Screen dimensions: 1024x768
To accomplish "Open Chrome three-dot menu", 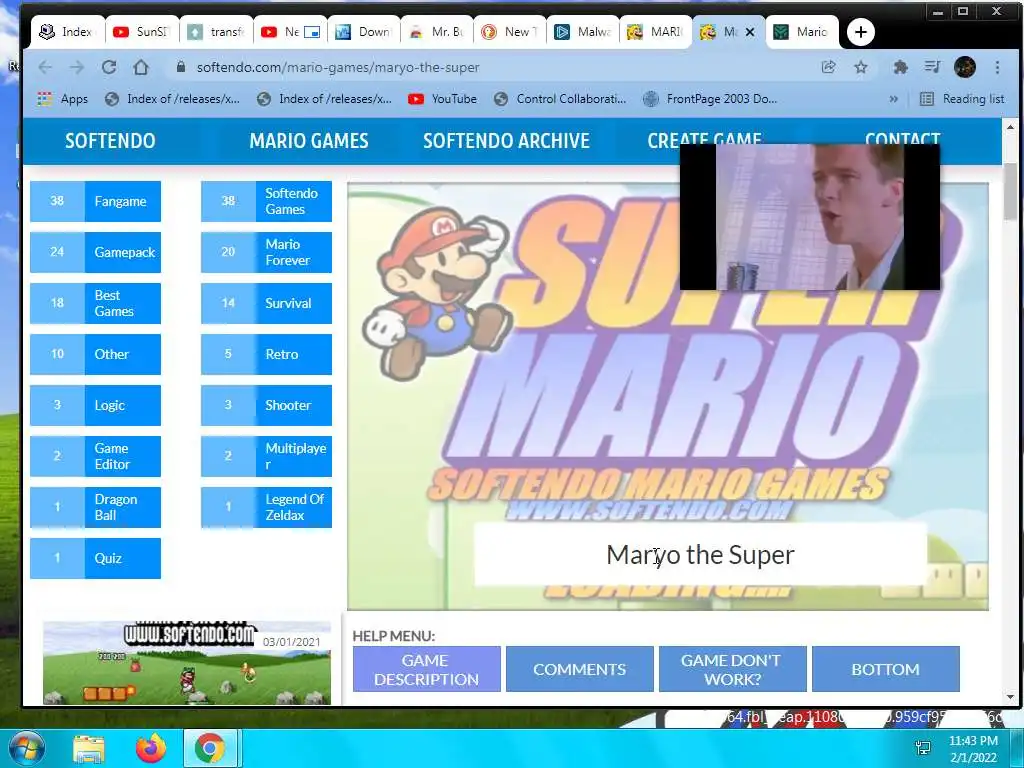I will click(997, 67).
